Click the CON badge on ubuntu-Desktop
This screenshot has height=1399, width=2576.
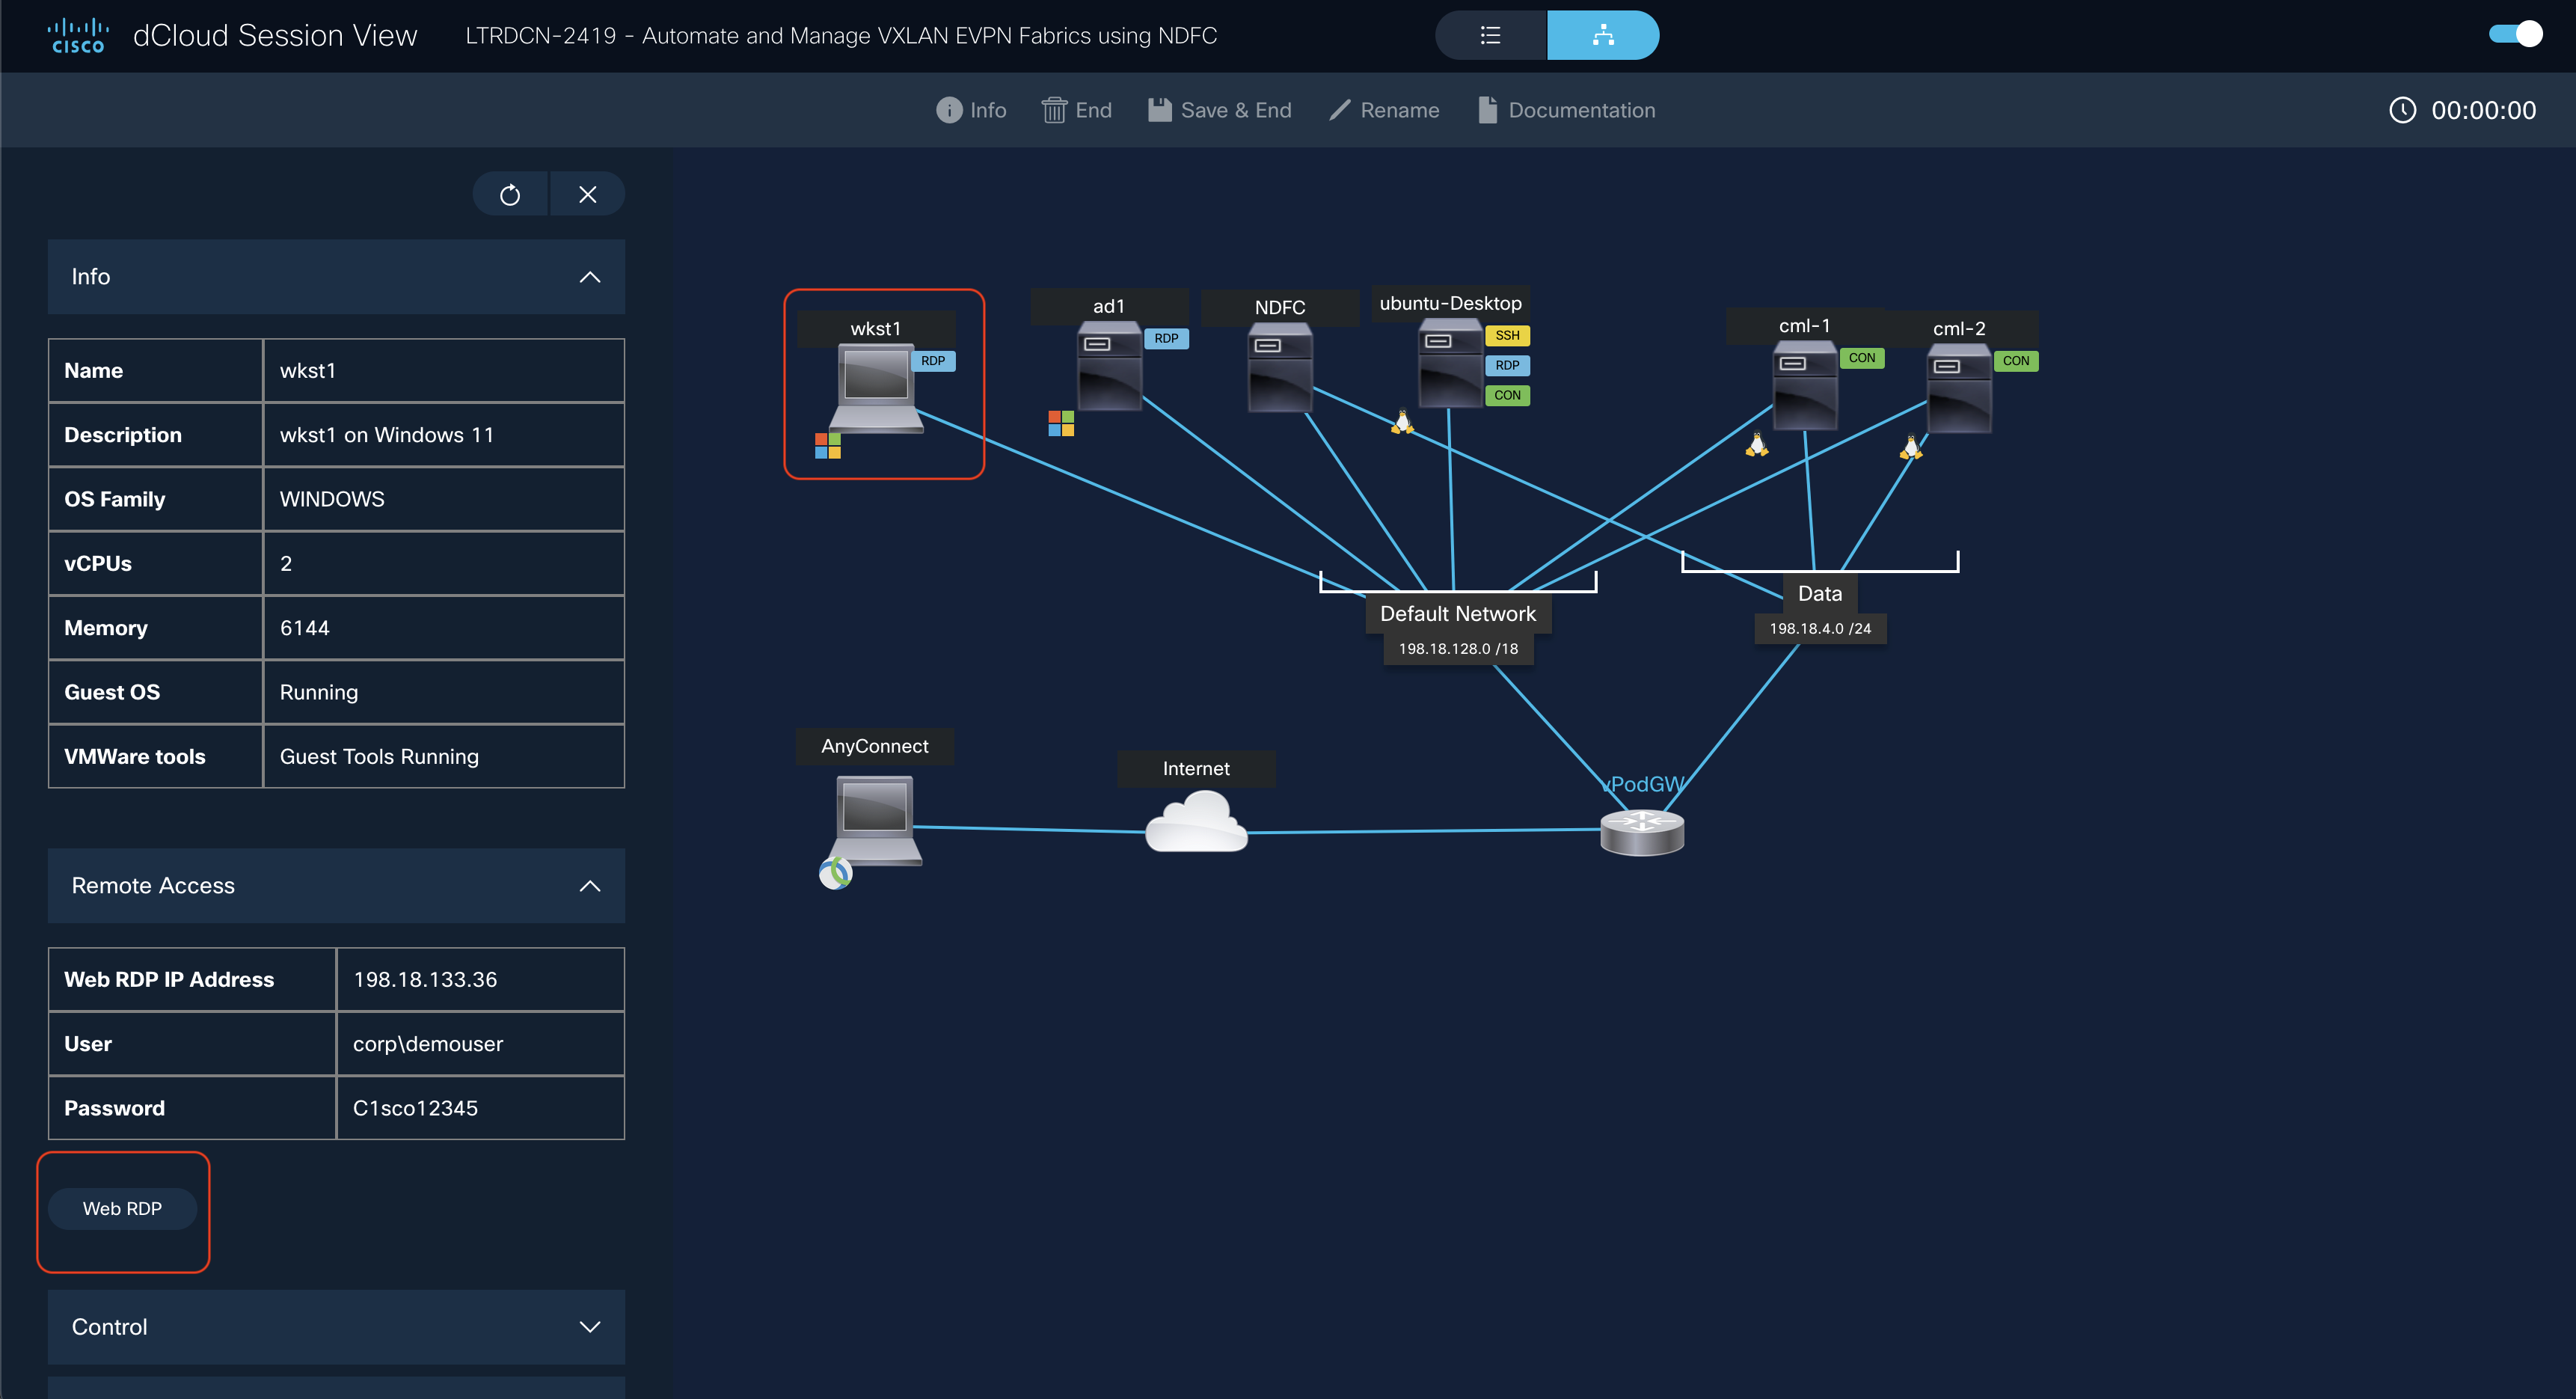click(x=1508, y=396)
